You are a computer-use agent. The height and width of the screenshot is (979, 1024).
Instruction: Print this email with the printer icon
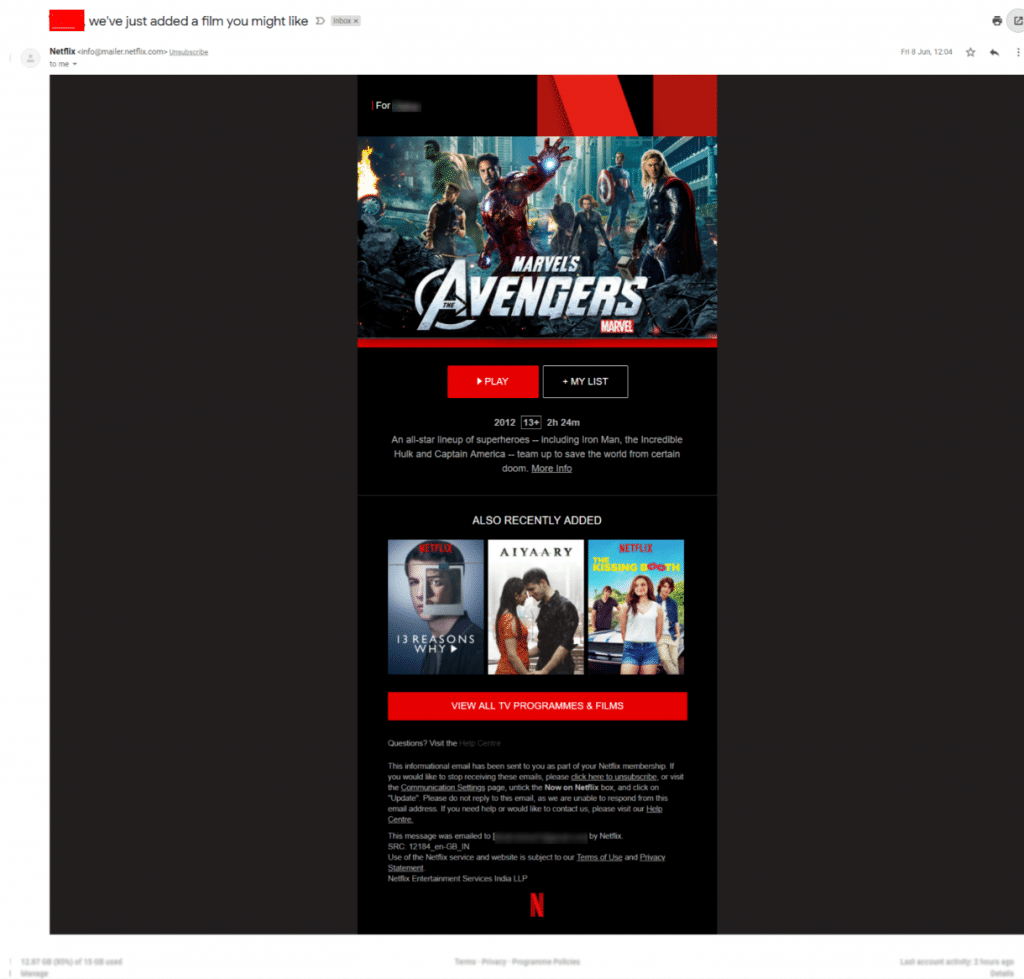(997, 21)
